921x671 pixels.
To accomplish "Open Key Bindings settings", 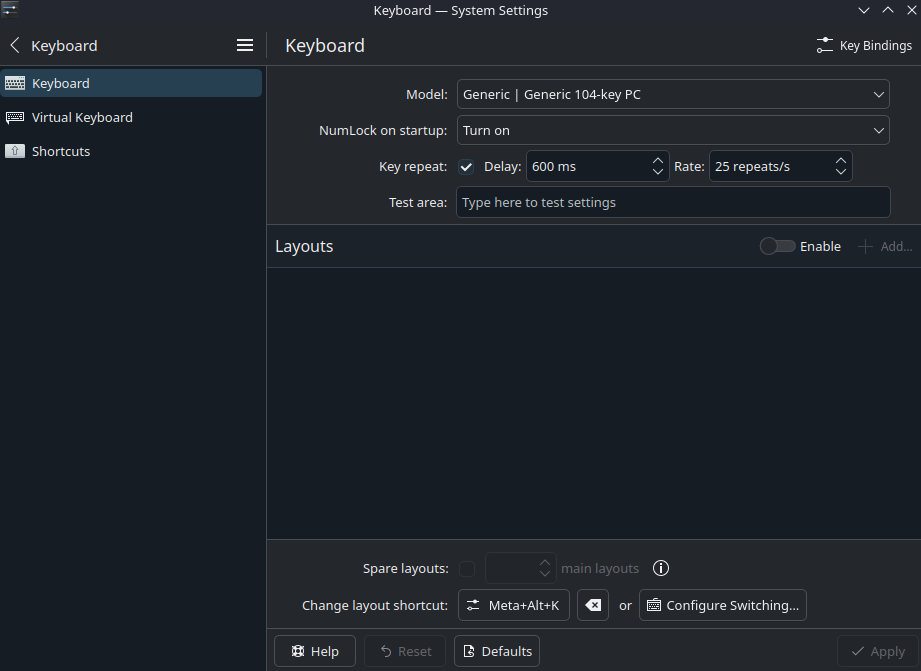I will (x=864, y=45).
